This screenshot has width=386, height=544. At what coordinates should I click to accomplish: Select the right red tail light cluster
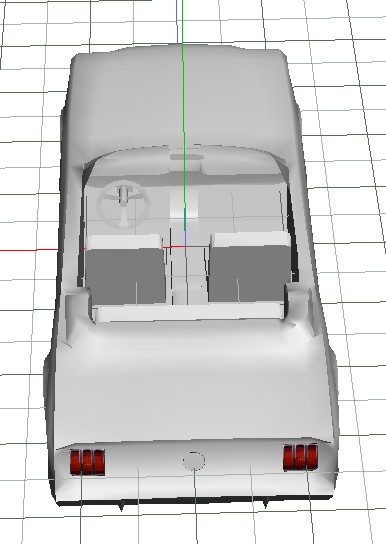[300, 457]
